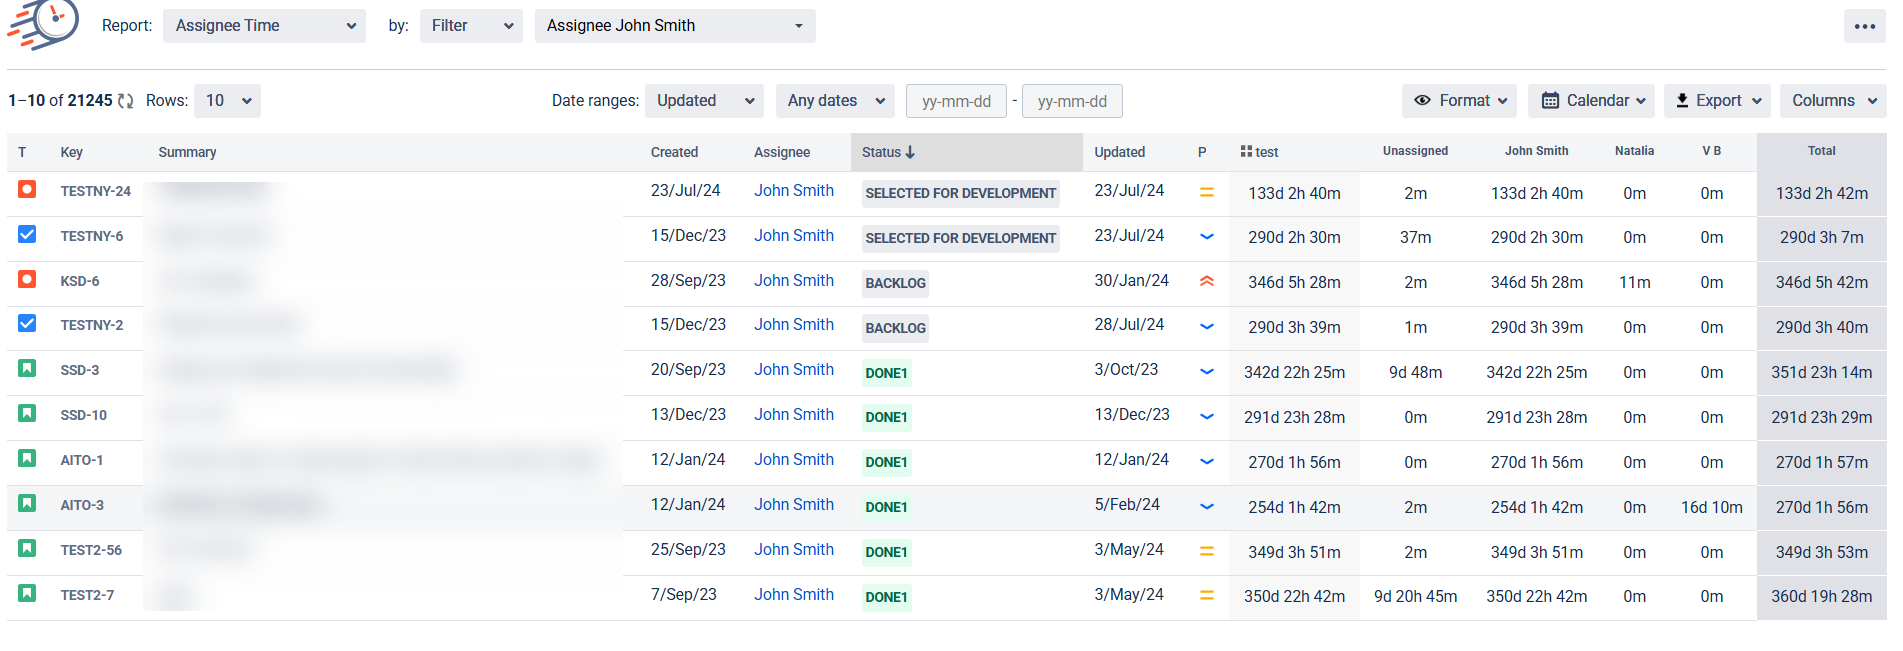1903x651 pixels.
Task: Open John Smith assignee link for AITO-1
Action: coord(793,459)
